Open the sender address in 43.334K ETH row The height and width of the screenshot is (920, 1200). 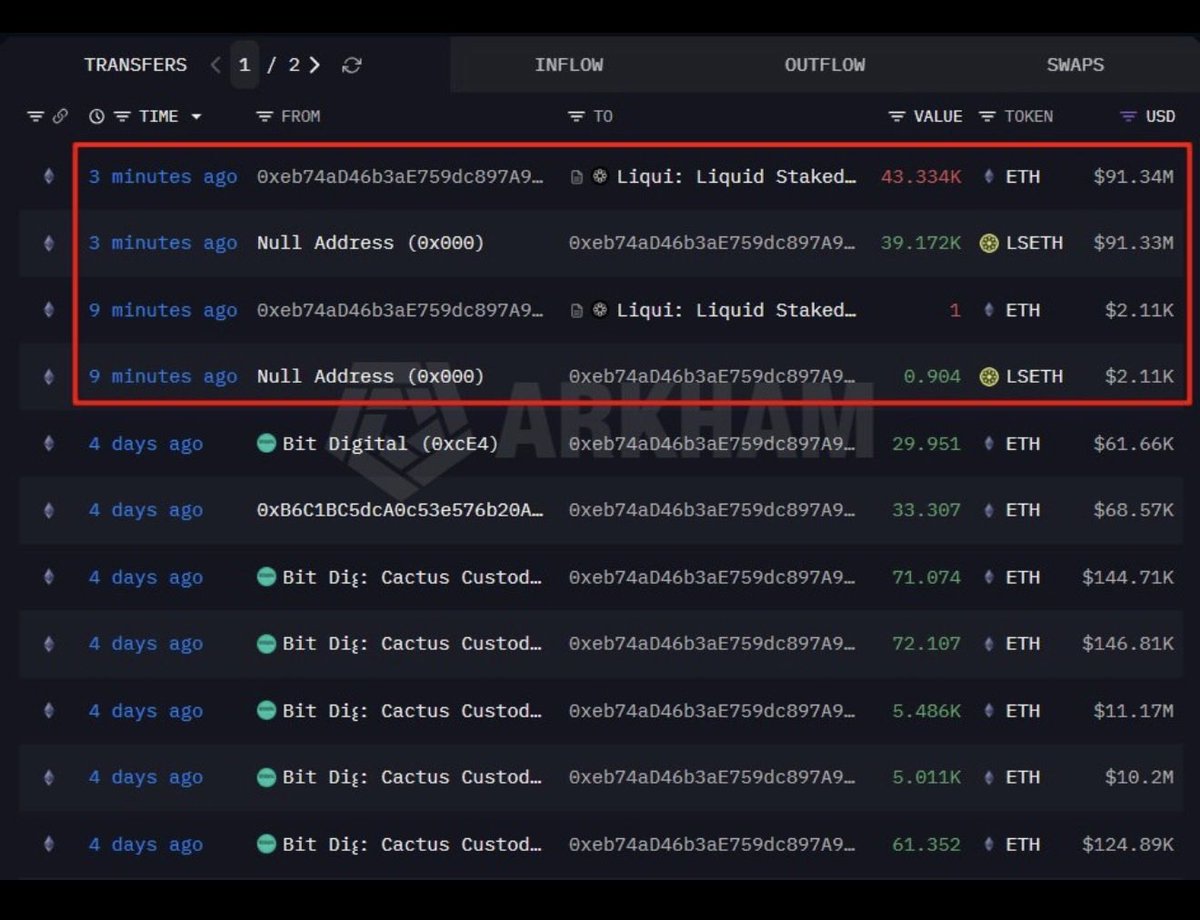(x=400, y=177)
